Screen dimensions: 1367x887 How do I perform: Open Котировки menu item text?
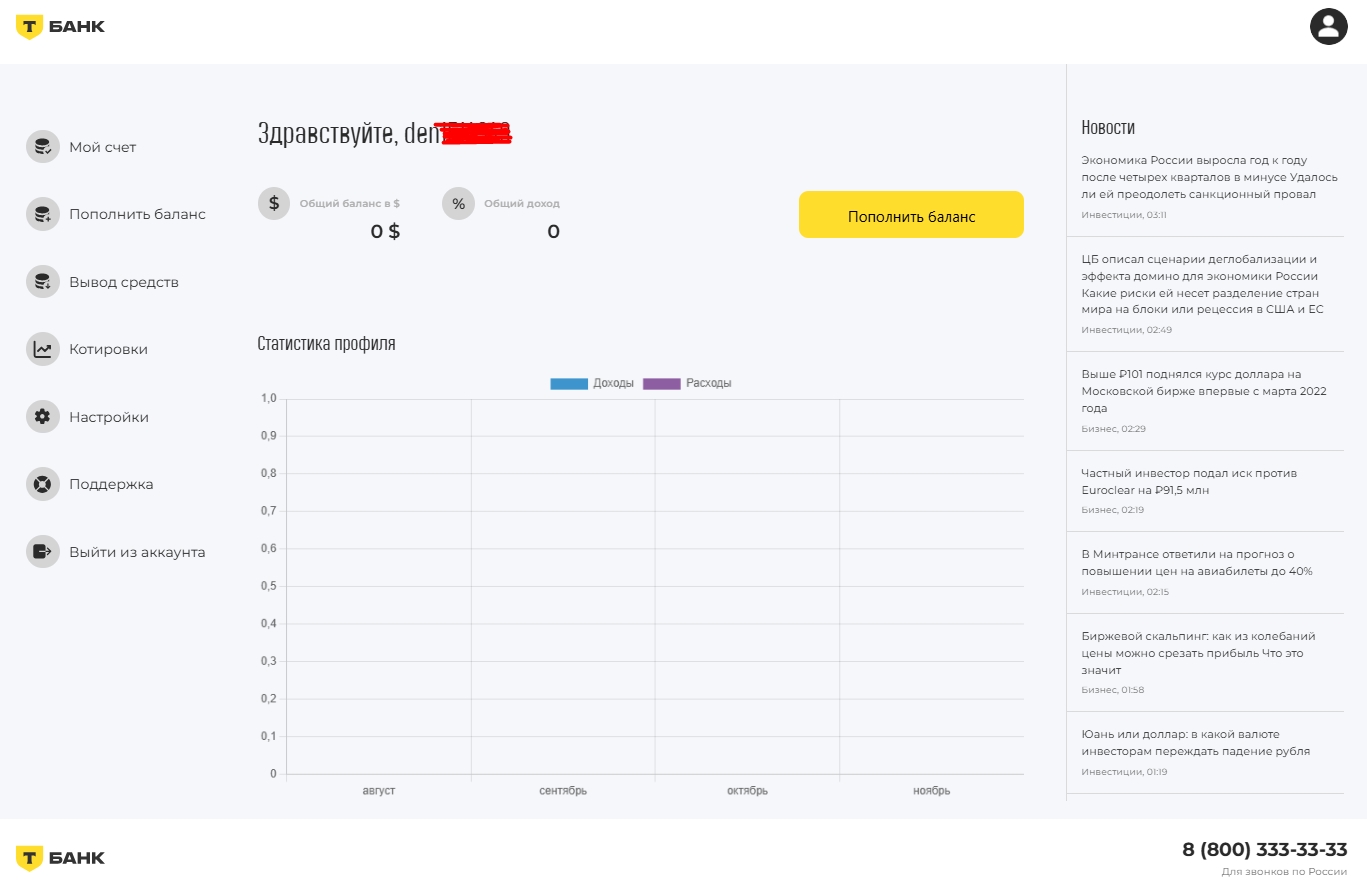tap(108, 349)
